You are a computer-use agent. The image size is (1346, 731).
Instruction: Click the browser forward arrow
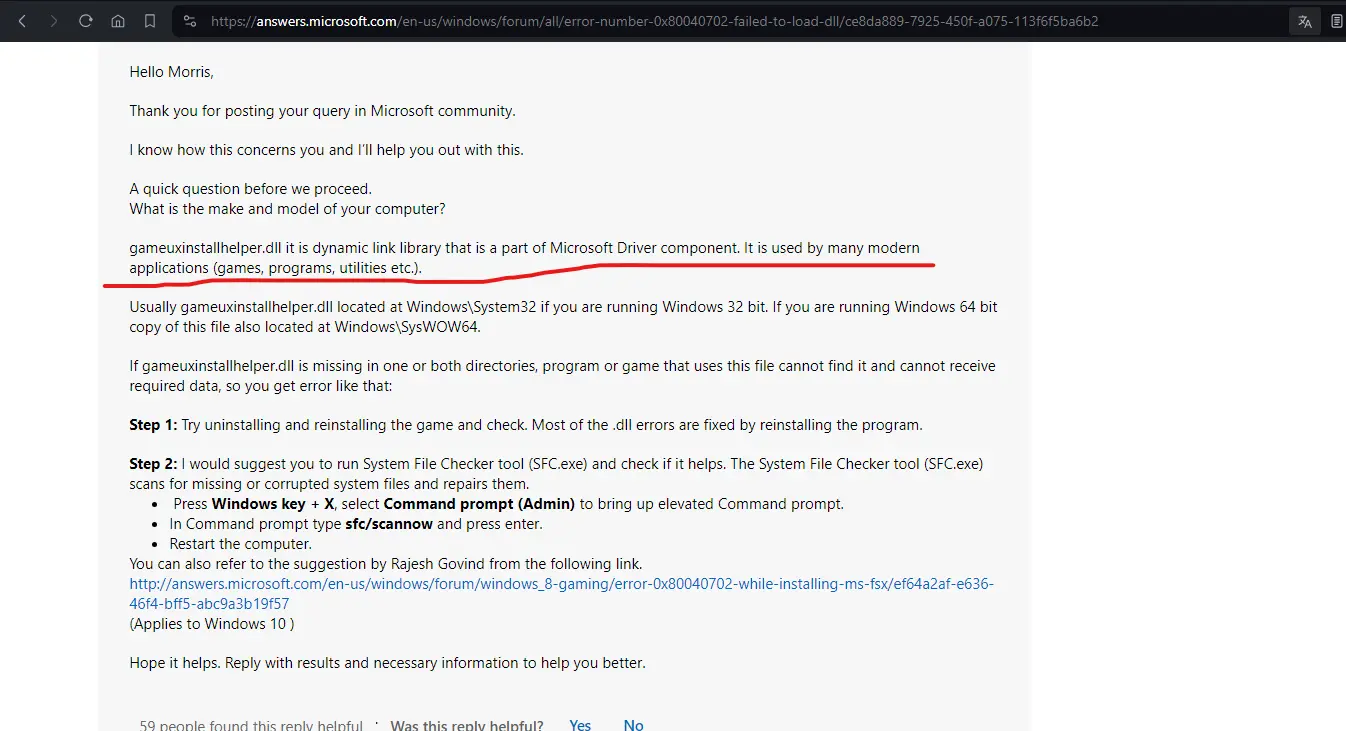coord(54,21)
